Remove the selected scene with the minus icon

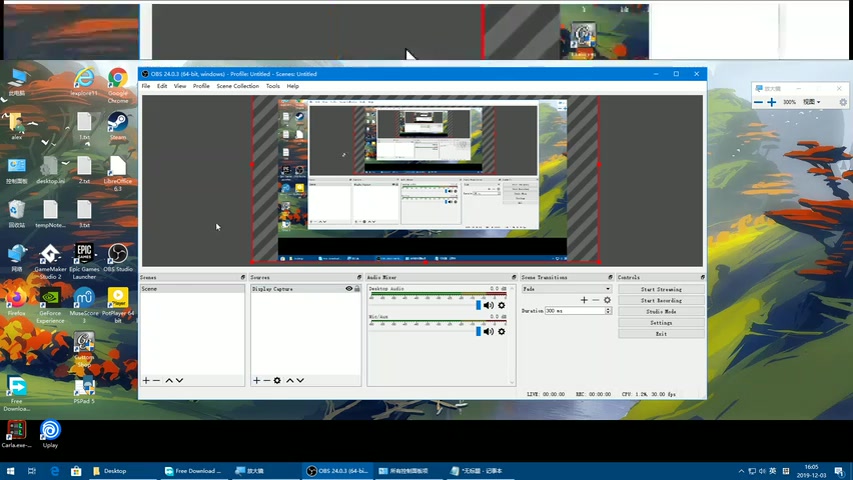[157, 380]
